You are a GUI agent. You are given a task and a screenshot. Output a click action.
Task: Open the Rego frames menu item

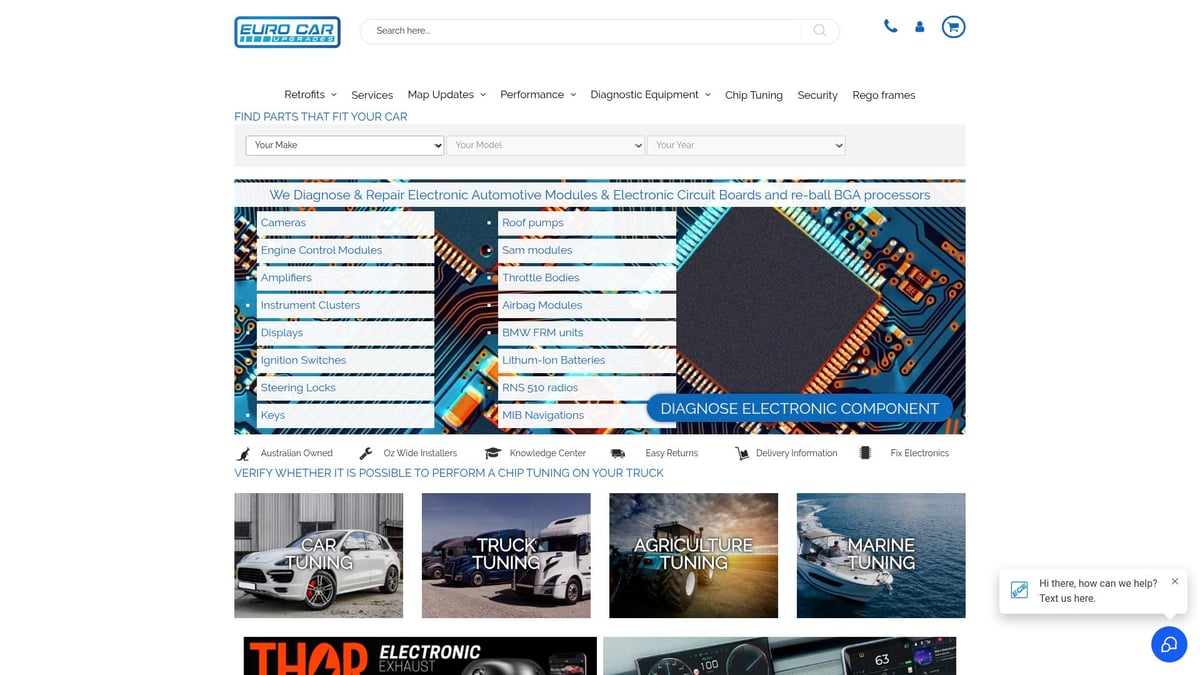point(884,95)
